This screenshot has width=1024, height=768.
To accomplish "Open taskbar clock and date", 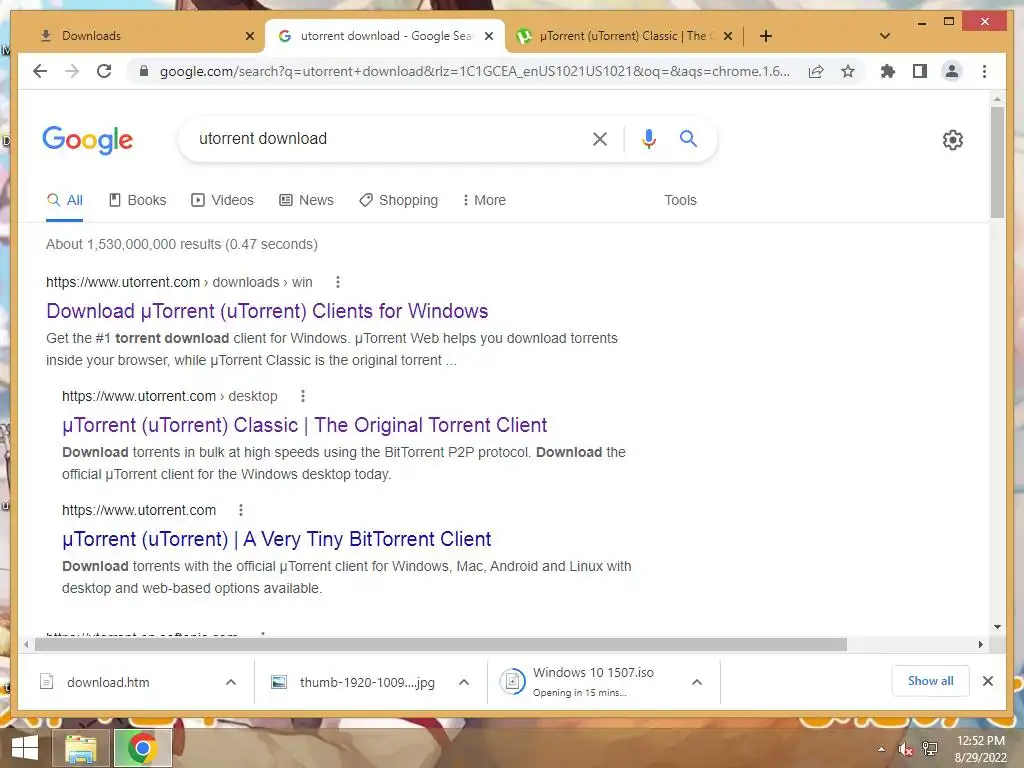I will [980, 749].
